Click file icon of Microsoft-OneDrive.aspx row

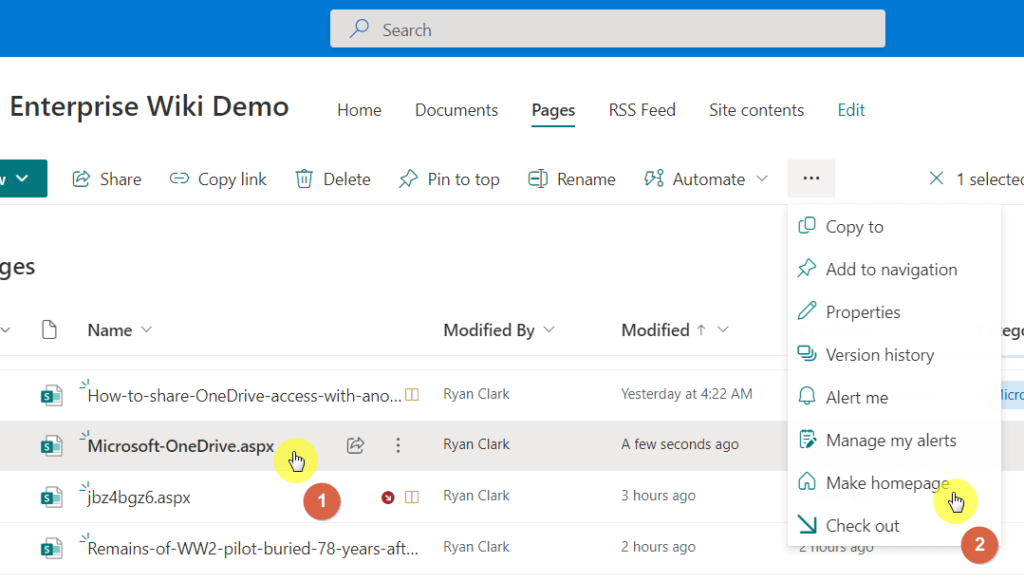pyautogui.click(x=51, y=445)
